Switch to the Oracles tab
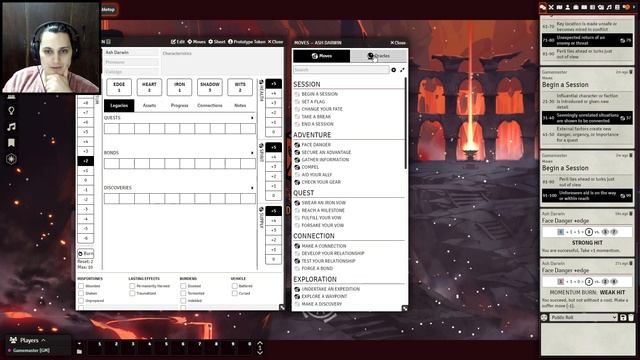The height and width of the screenshot is (360, 640). [x=378, y=56]
